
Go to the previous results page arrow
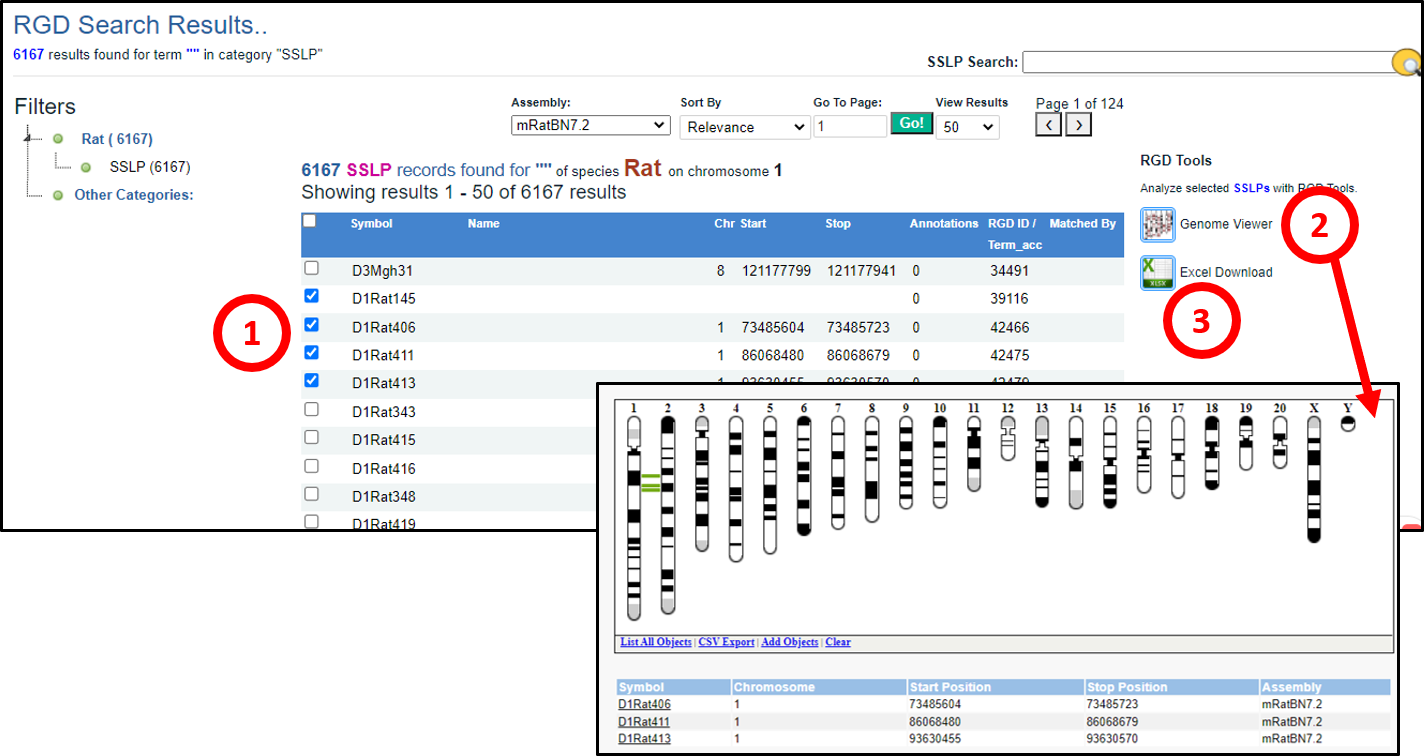(x=1047, y=124)
